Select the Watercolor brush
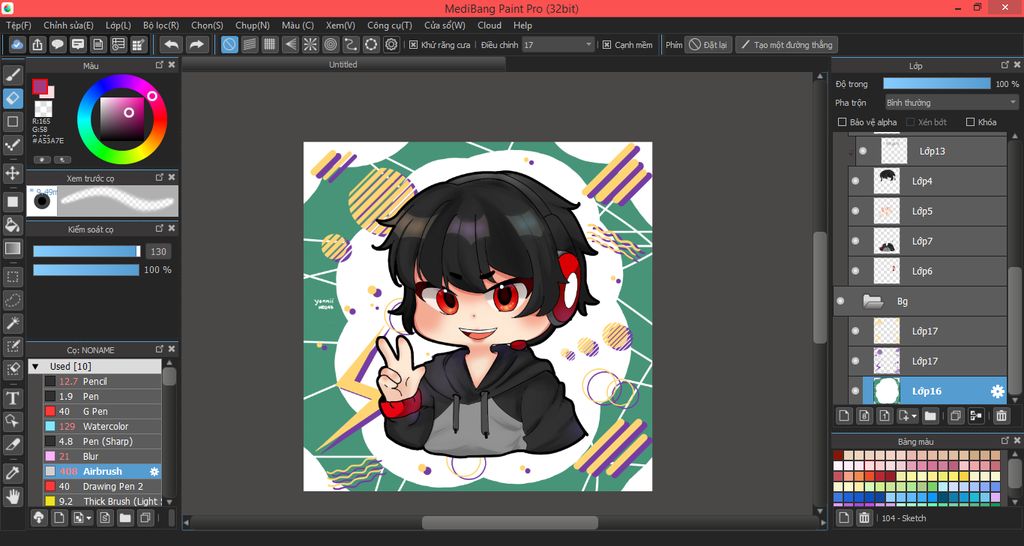The image size is (1024, 546). point(102,426)
